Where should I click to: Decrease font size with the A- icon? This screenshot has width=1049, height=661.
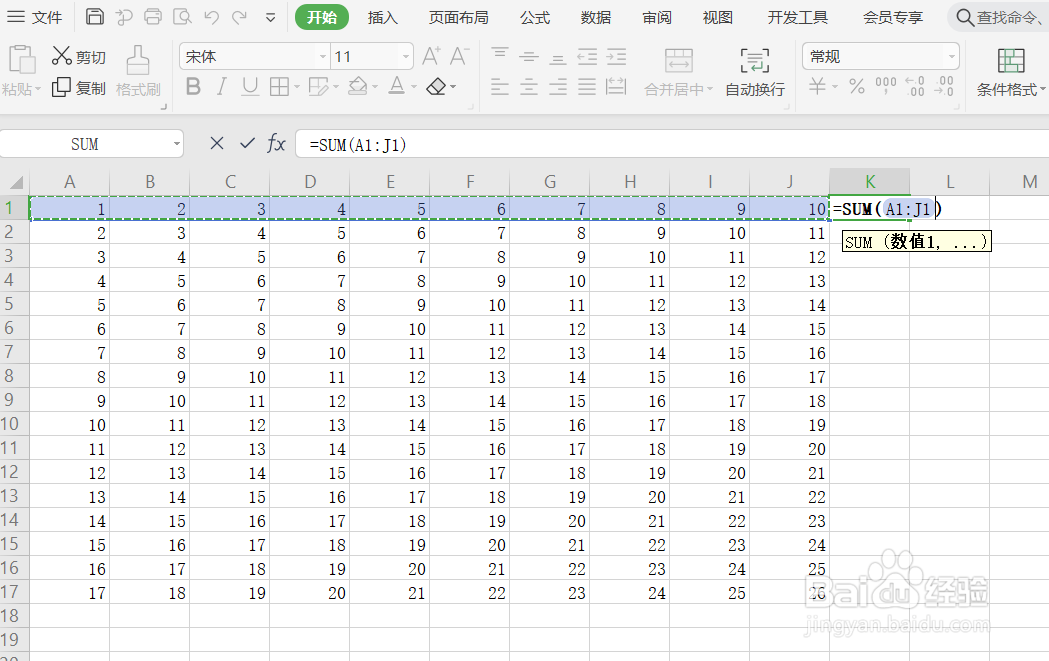coord(460,56)
